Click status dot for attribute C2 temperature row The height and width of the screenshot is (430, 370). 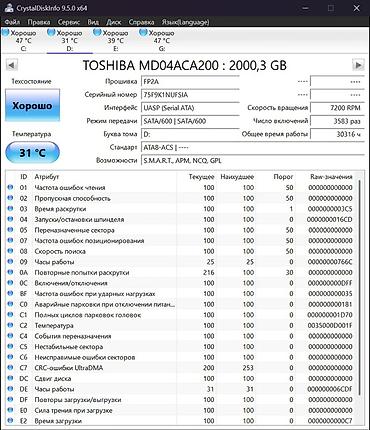pos(10,325)
